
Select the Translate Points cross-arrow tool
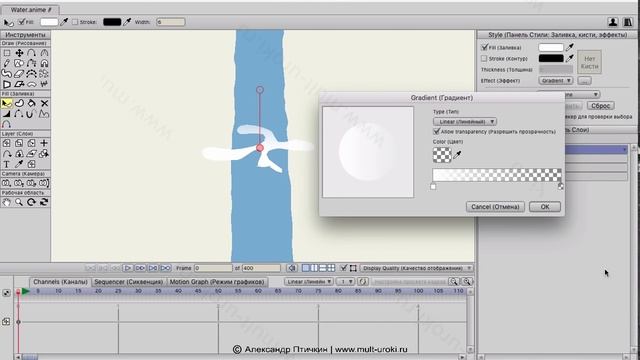(19, 53)
